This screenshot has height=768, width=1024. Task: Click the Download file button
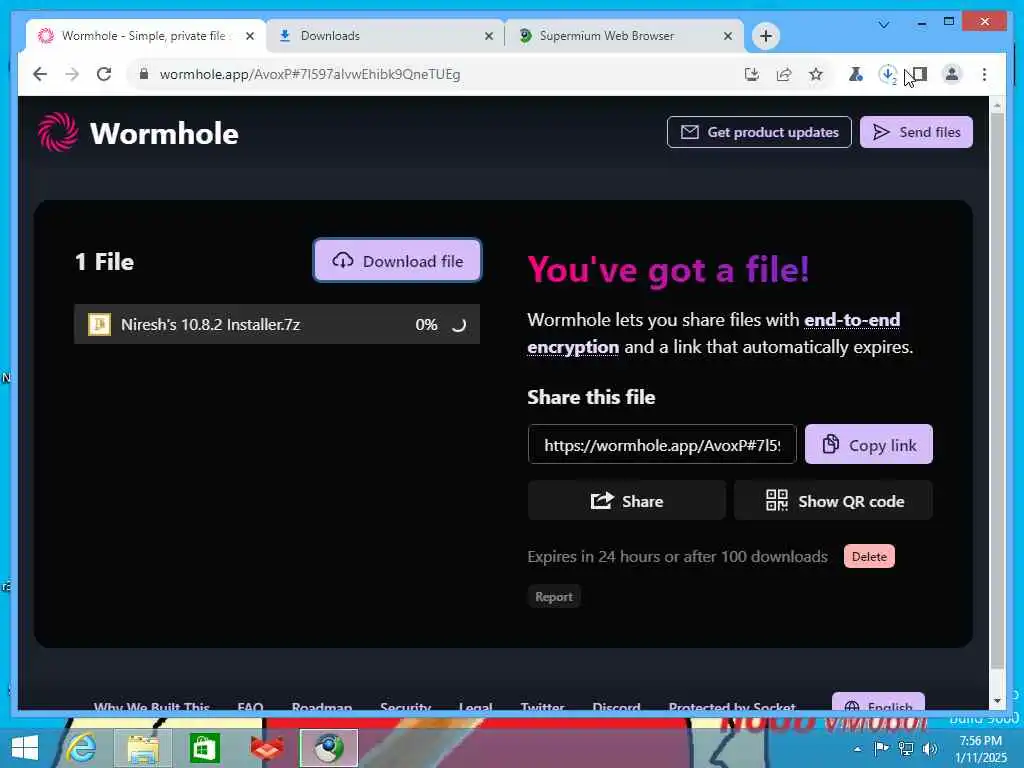[397, 261]
